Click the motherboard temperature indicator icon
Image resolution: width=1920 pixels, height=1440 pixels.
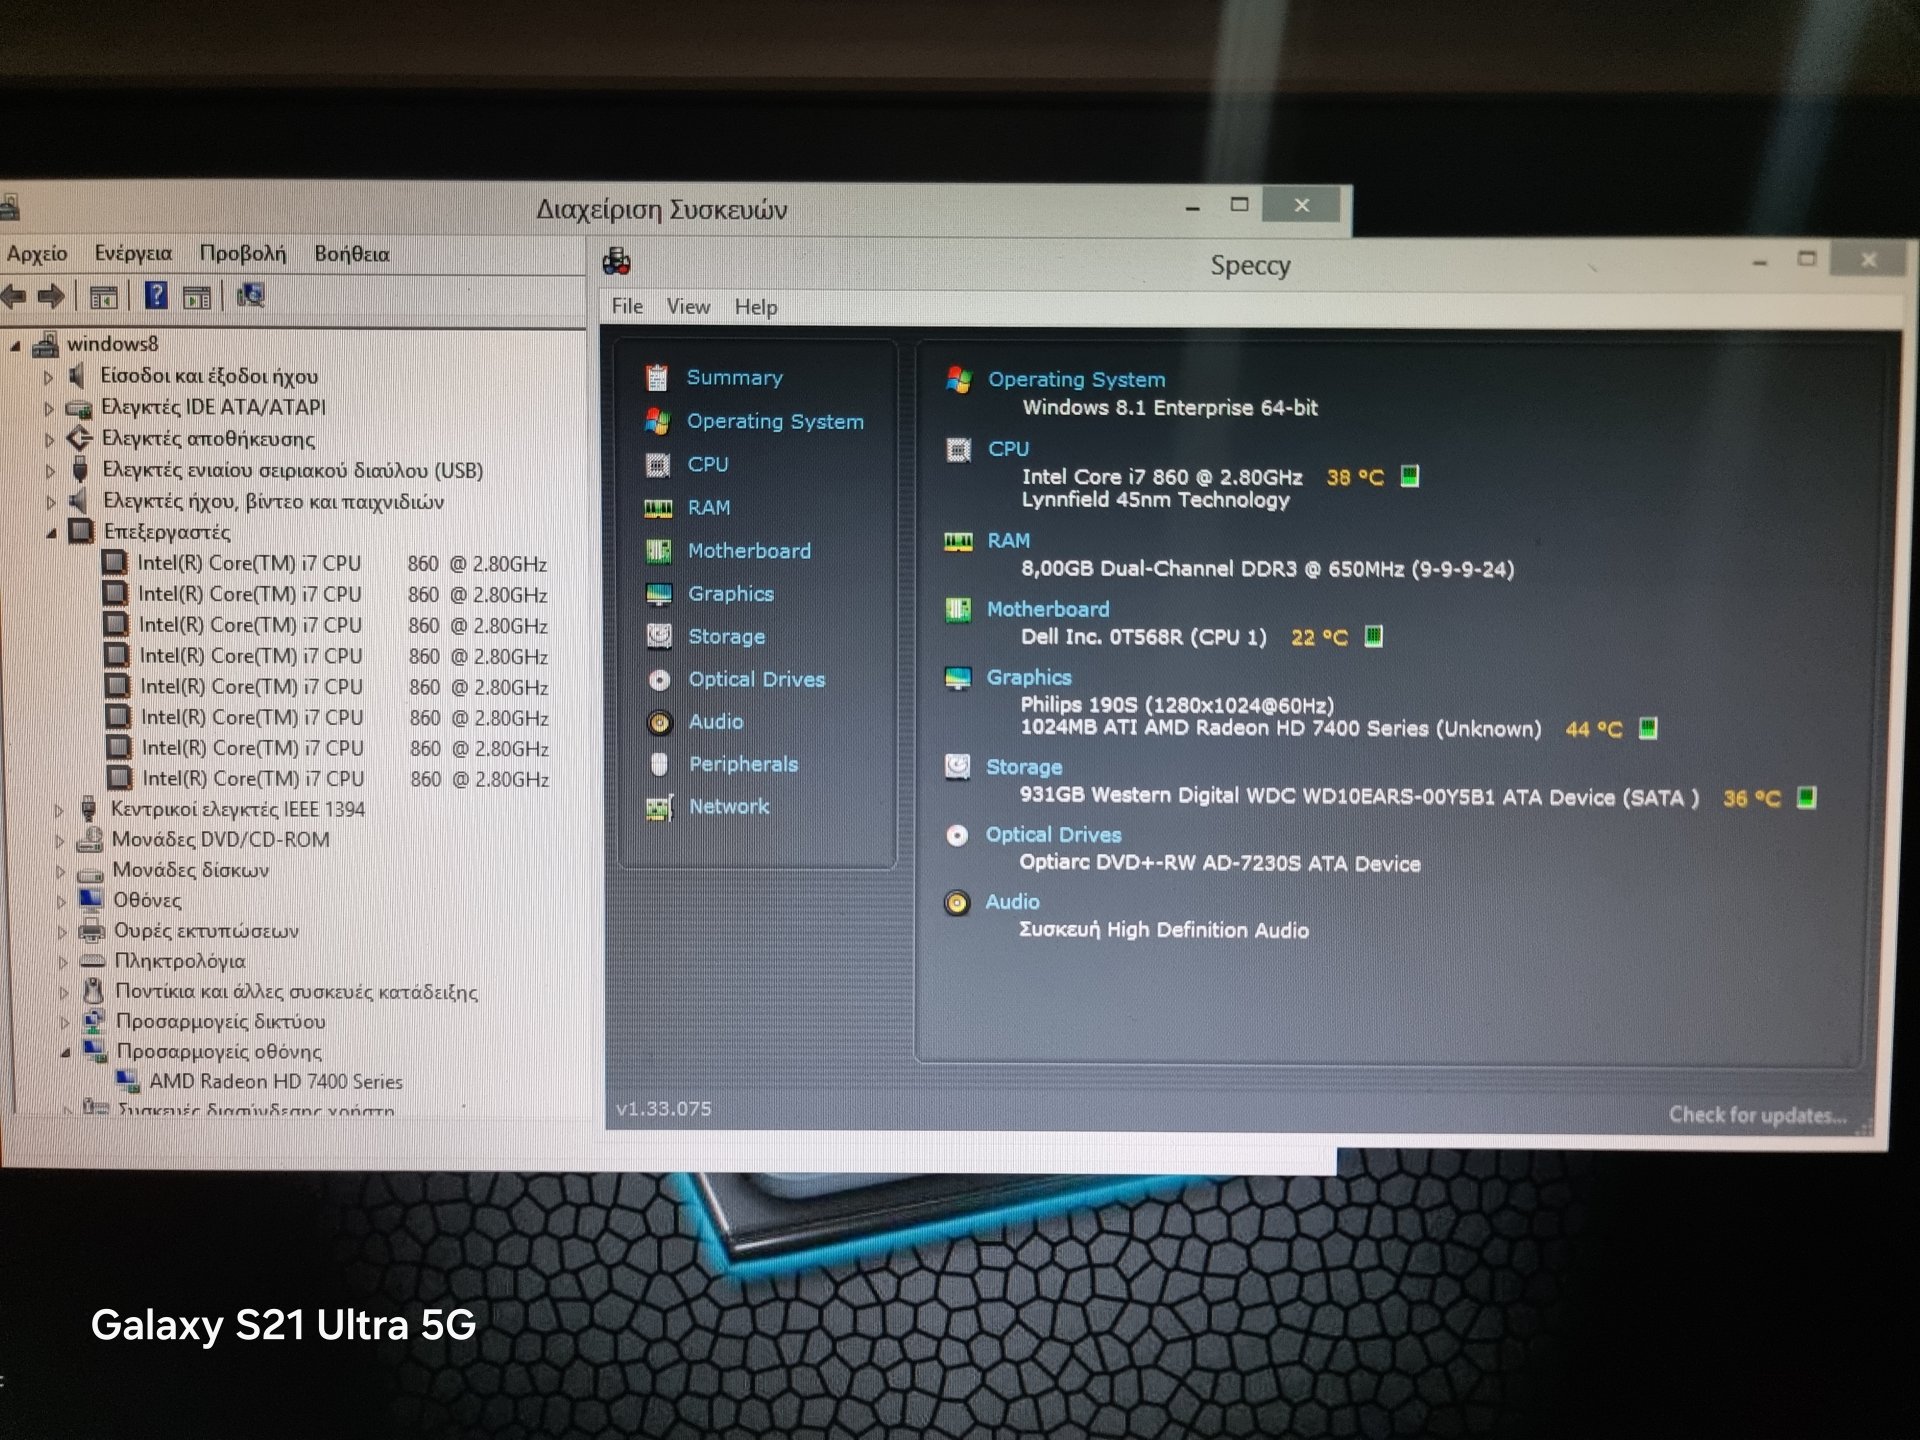point(1374,636)
